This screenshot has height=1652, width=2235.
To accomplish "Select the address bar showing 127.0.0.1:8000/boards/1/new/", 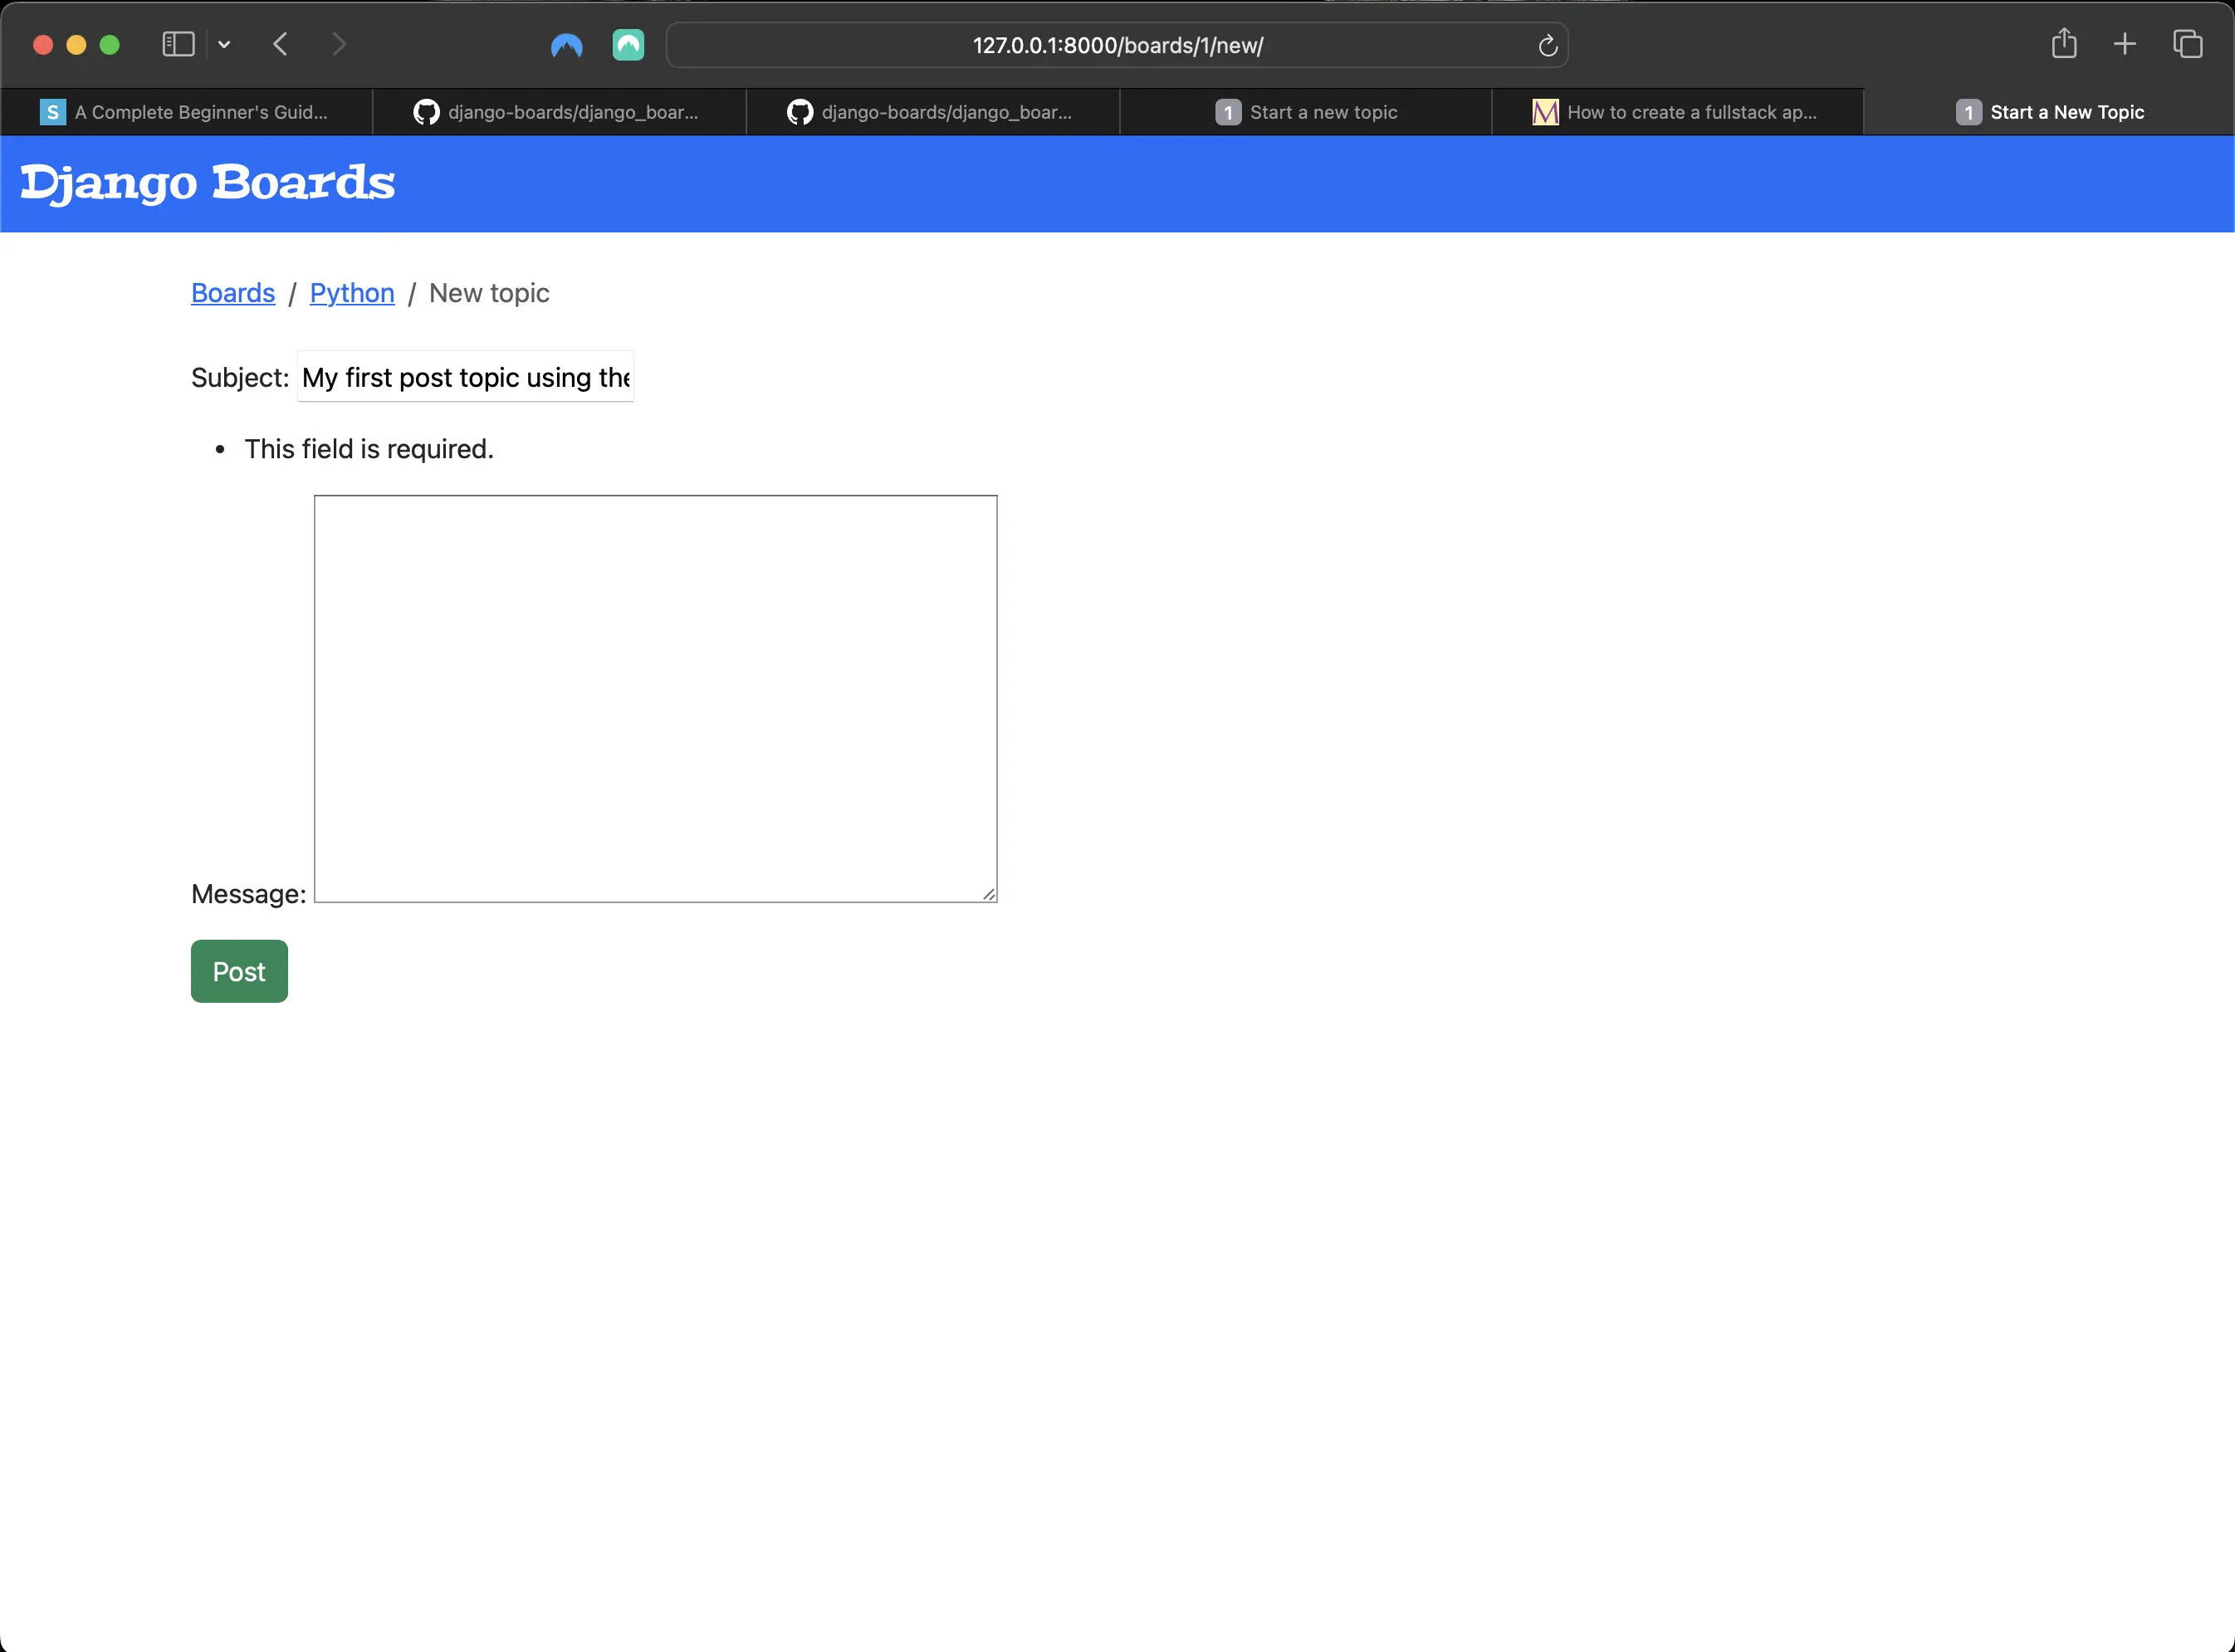I will point(1117,45).
